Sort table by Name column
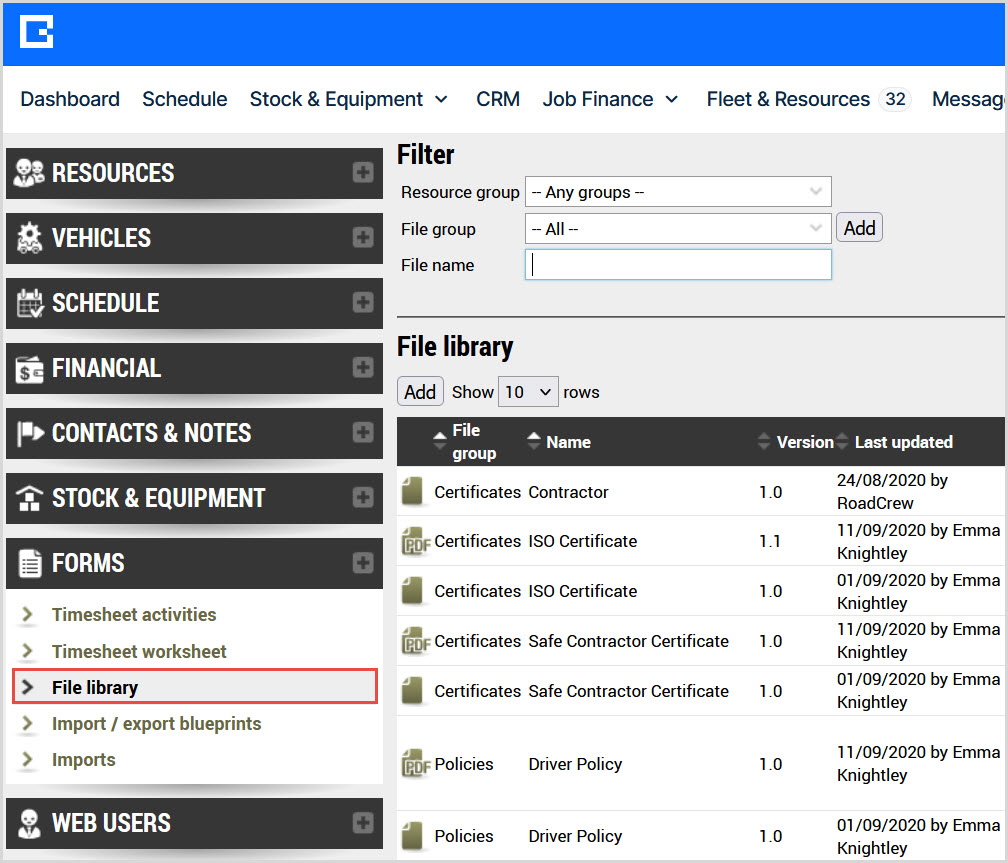This screenshot has height=863, width=1008. (x=568, y=442)
